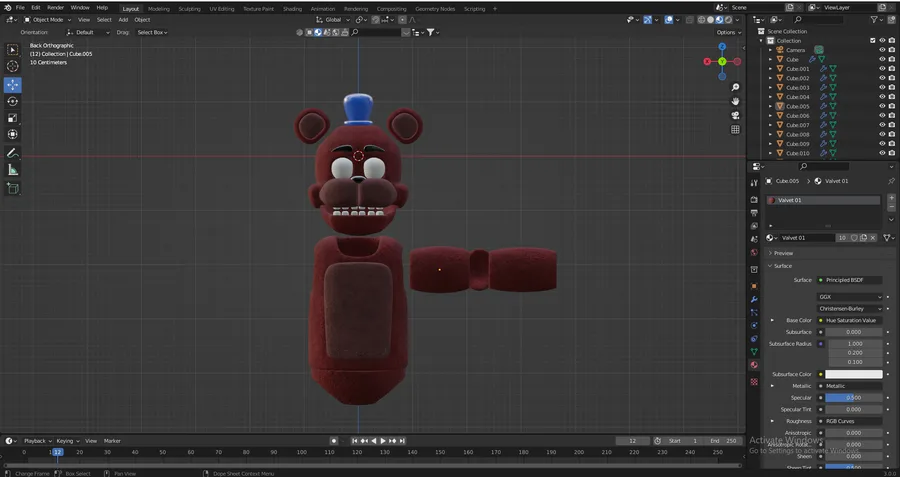The height and width of the screenshot is (477, 900).
Task: Switch to the Scripting workspace tab
Action: click(x=474, y=9)
